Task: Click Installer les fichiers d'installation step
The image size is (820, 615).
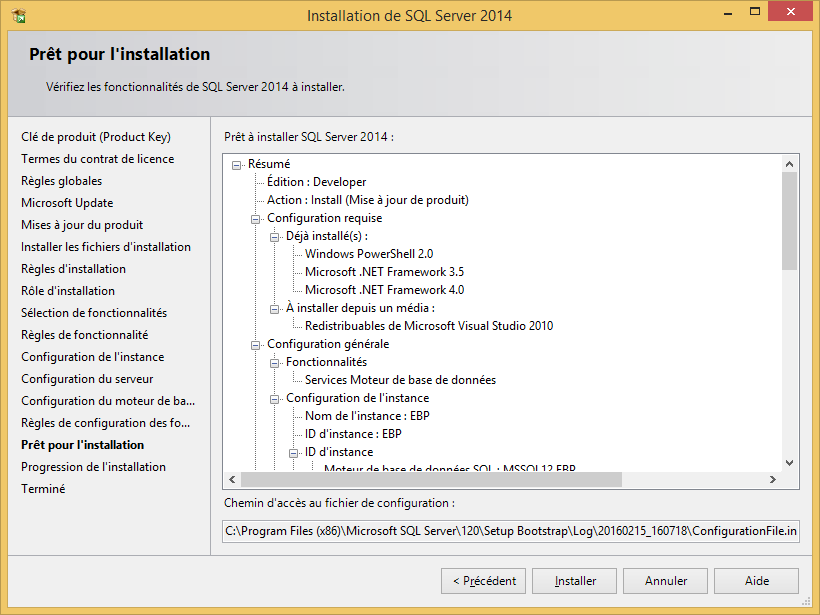Action: point(106,247)
